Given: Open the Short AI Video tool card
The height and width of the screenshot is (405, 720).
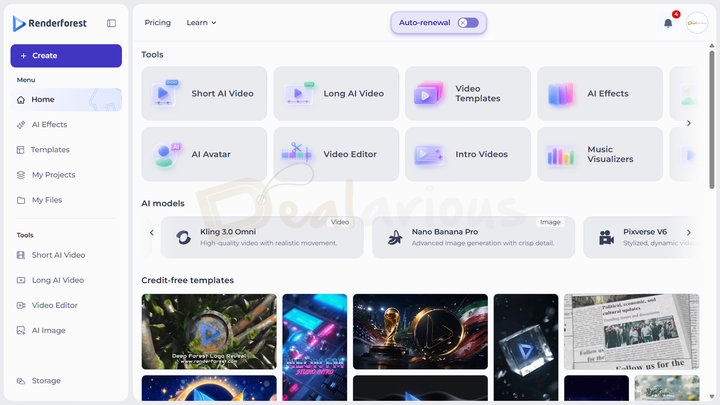Looking at the screenshot, I should click(204, 94).
